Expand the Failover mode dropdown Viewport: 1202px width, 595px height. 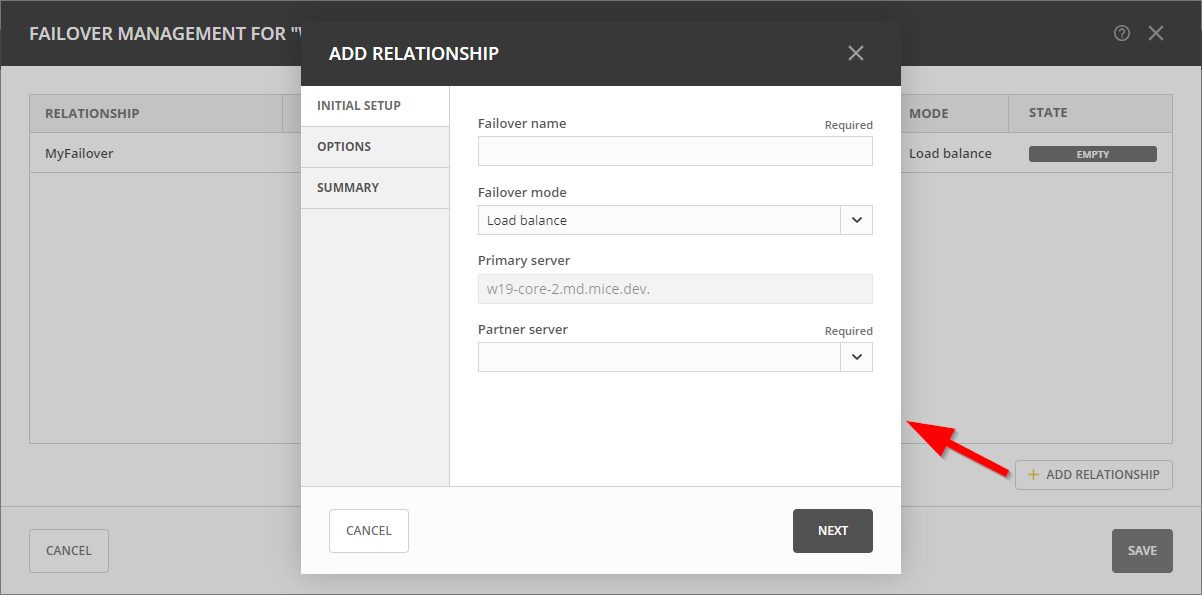[856, 219]
